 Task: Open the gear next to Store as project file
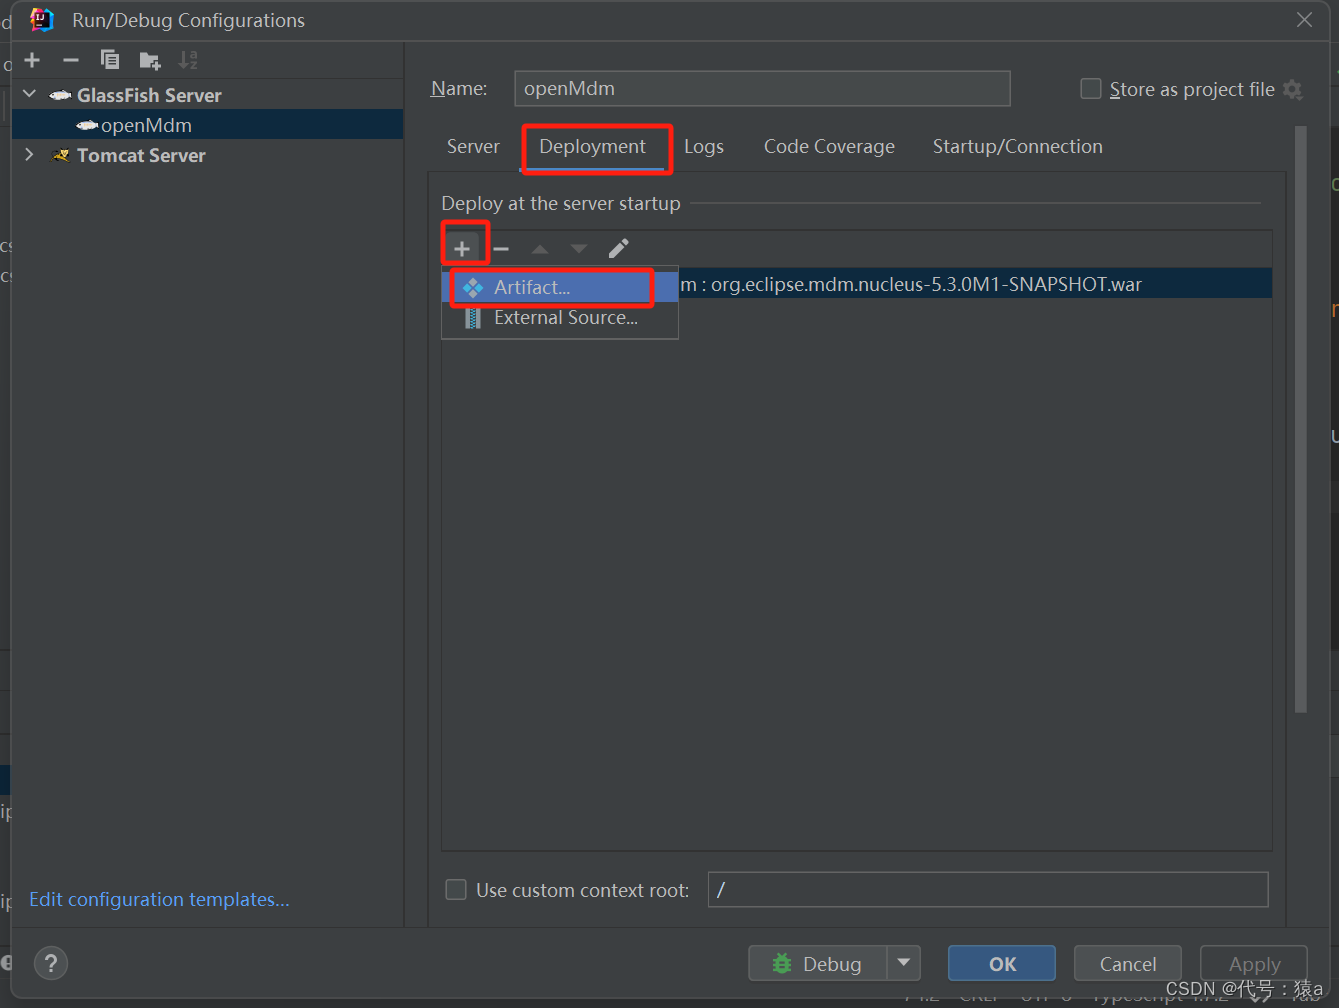coord(1293,90)
